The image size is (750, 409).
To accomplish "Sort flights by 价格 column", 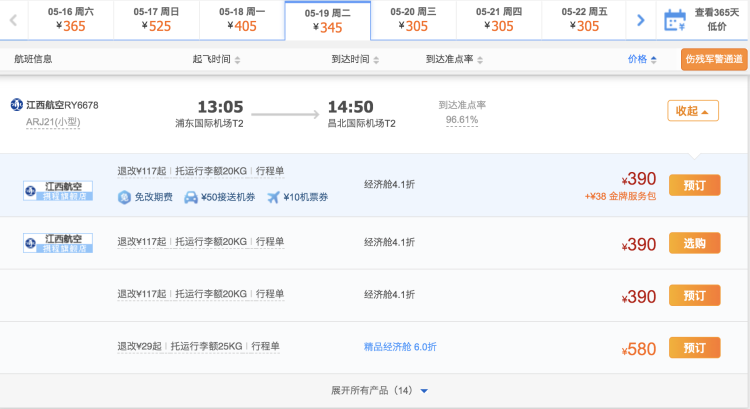I will pyautogui.click(x=641, y=59).
